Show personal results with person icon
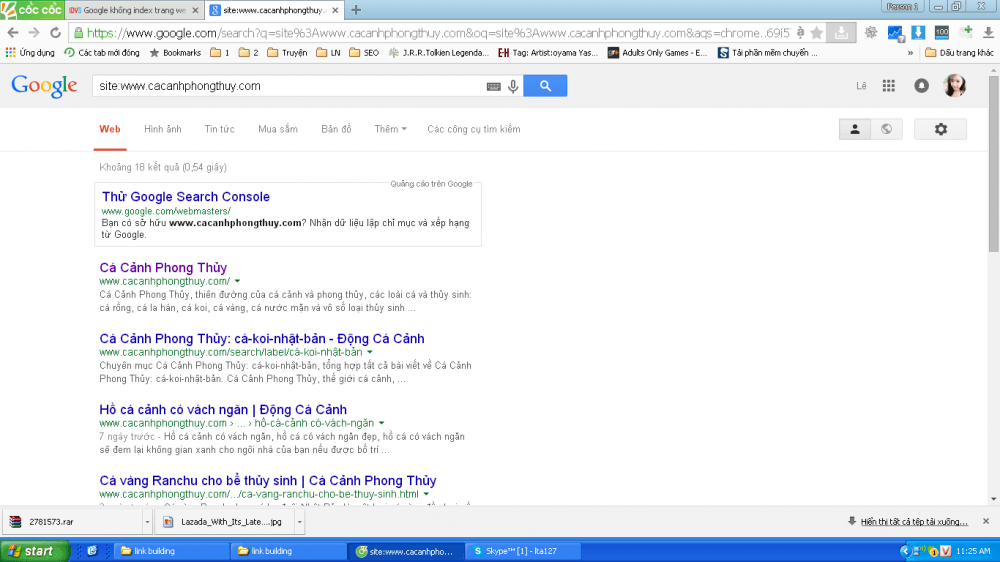This screenshot has width=1000, height=562. pyautogui.click(x=855, y=129)
